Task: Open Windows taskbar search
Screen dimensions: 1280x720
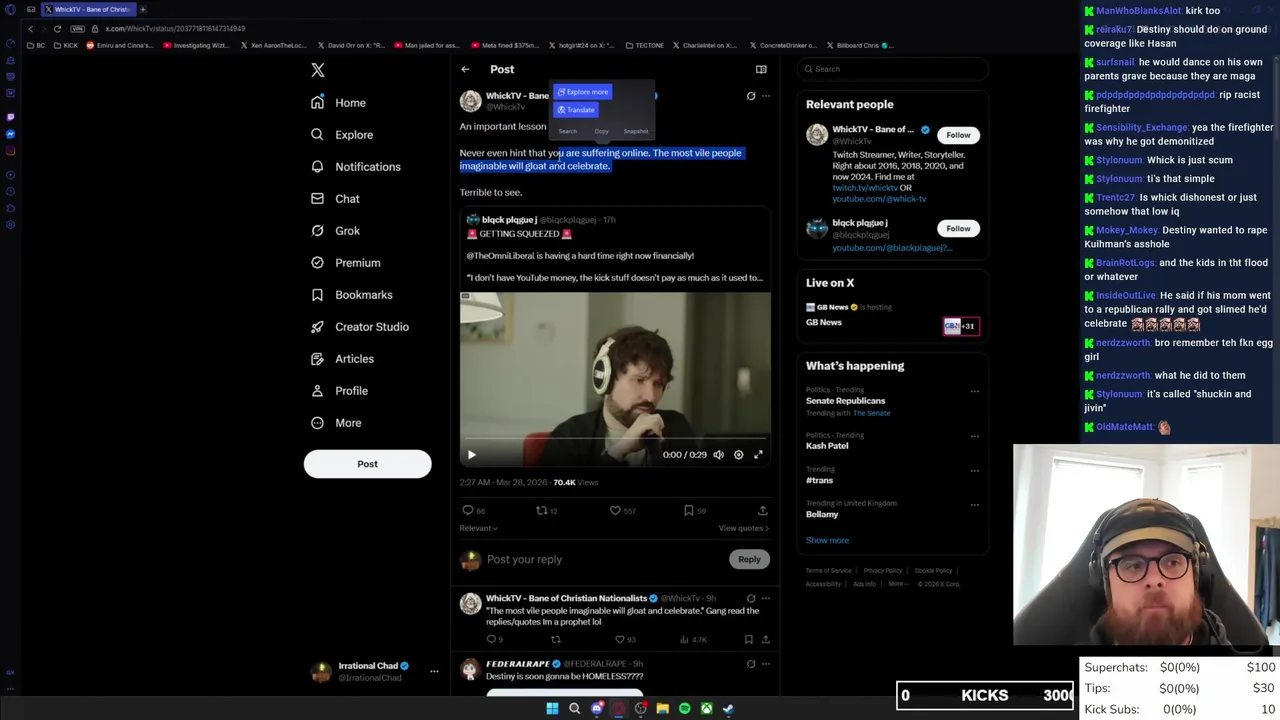Action: pyautogui.click(x=575, y=709)
